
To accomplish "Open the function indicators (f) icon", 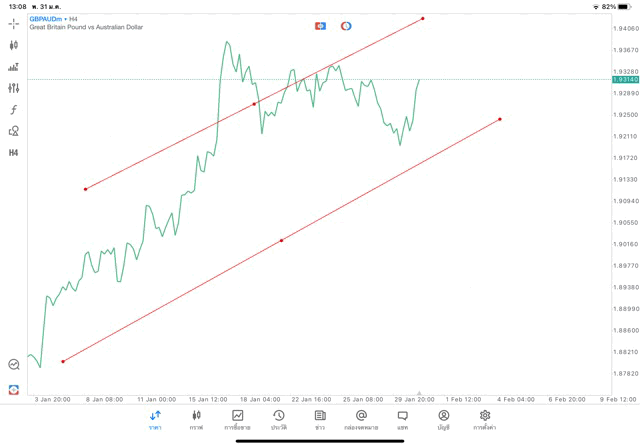I will click(13, 110).
